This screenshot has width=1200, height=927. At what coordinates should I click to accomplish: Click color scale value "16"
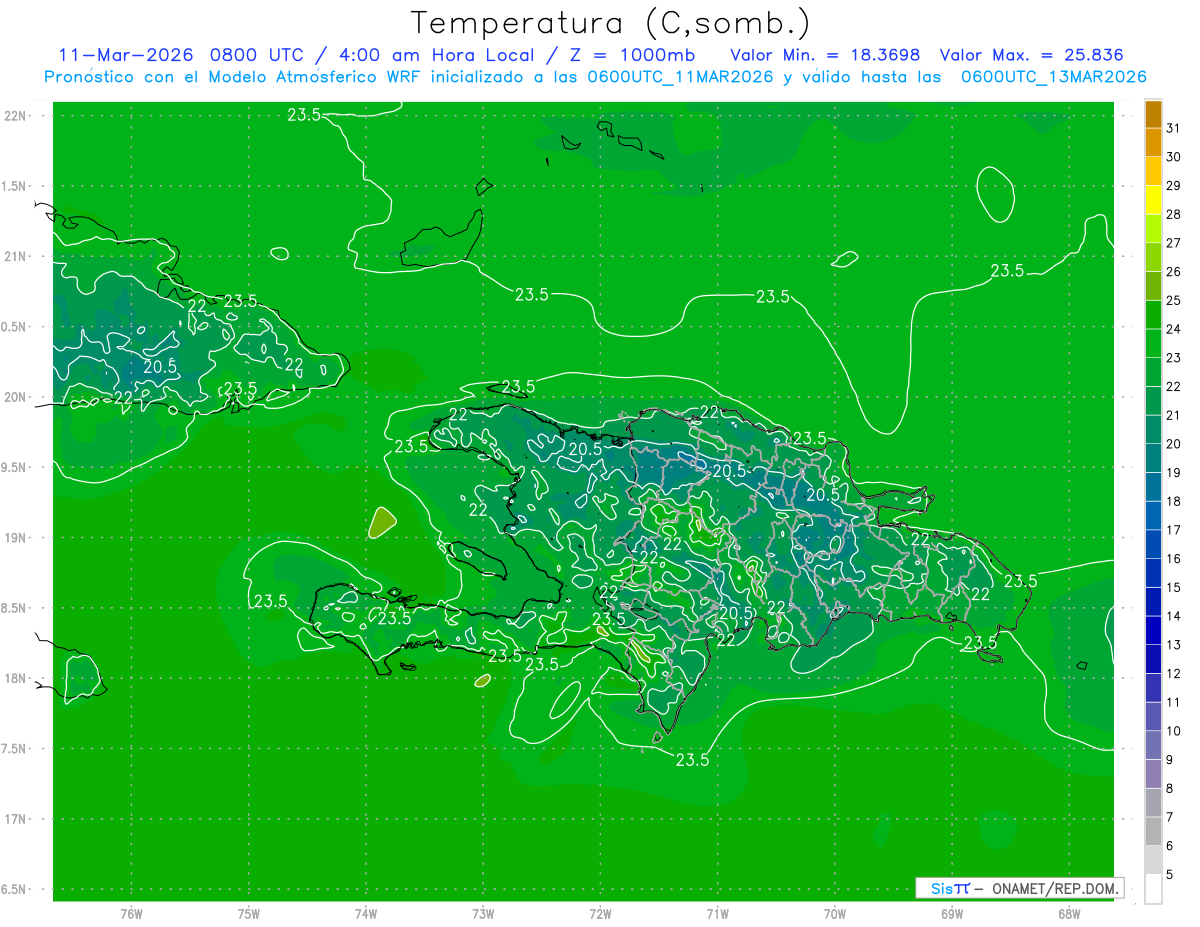(1174, 558)
